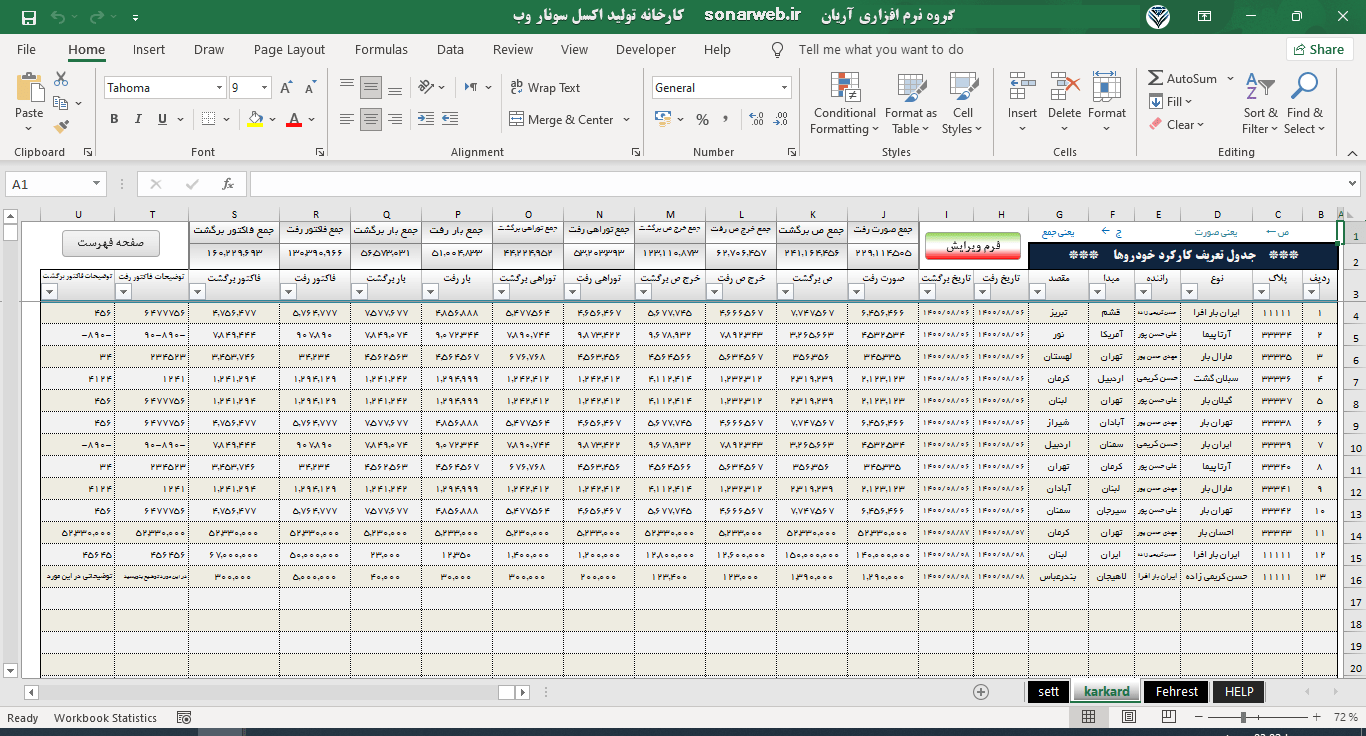
Task: Open Merge & Center dropdown arrow
Action: 627,119
